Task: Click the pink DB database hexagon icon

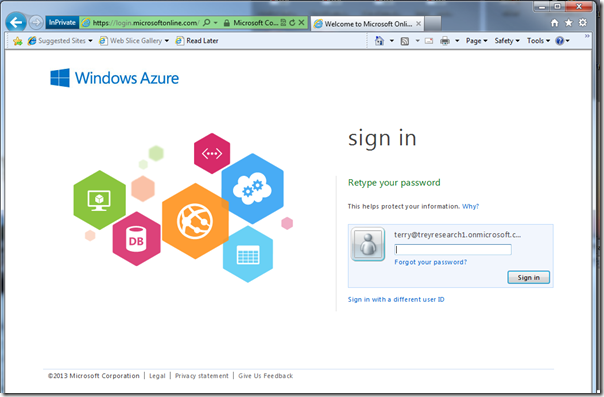Action: (x=136, y=239)
